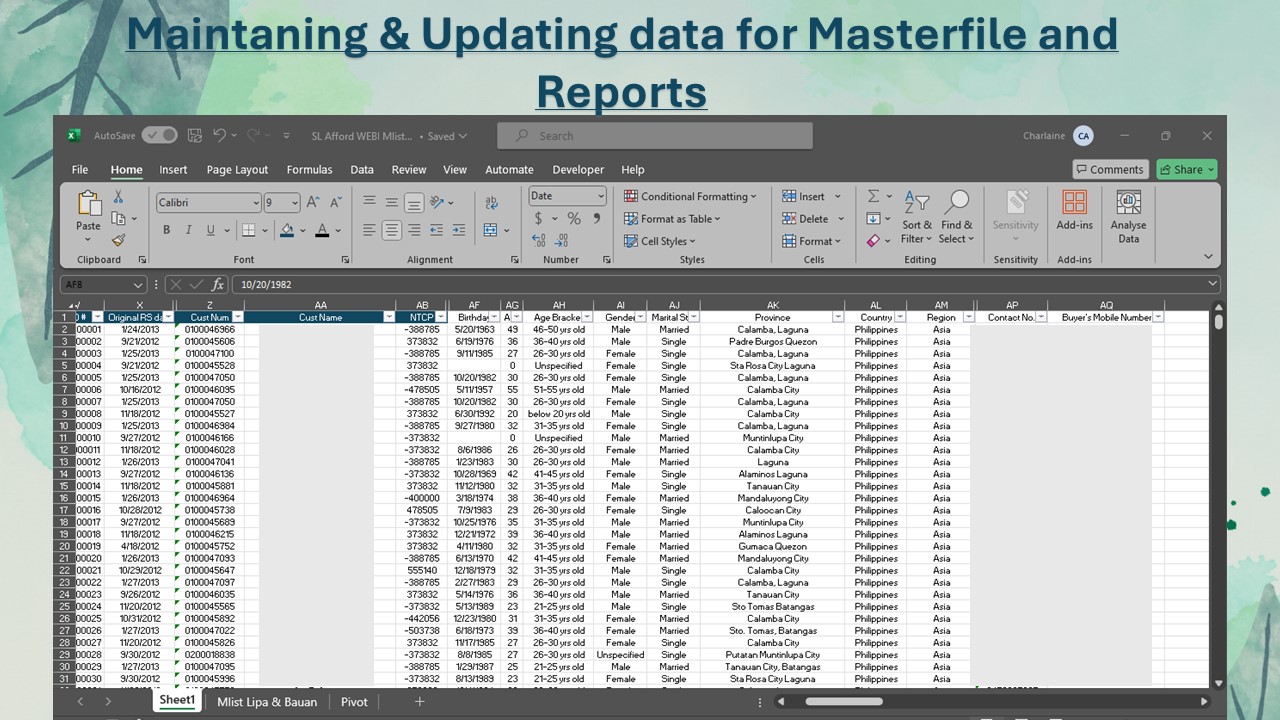The image size is (1280, 720).
Task: Toggle Italic formatting
Action: 189,230
